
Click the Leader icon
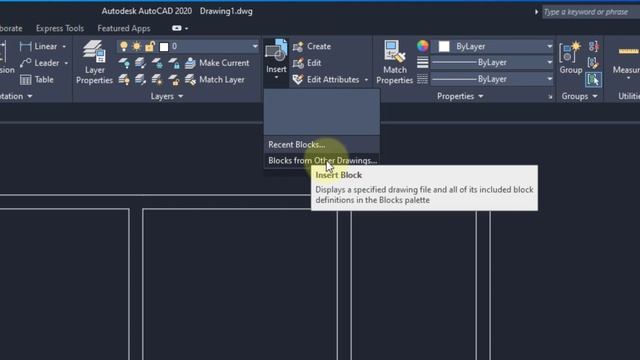pos(25,63)
